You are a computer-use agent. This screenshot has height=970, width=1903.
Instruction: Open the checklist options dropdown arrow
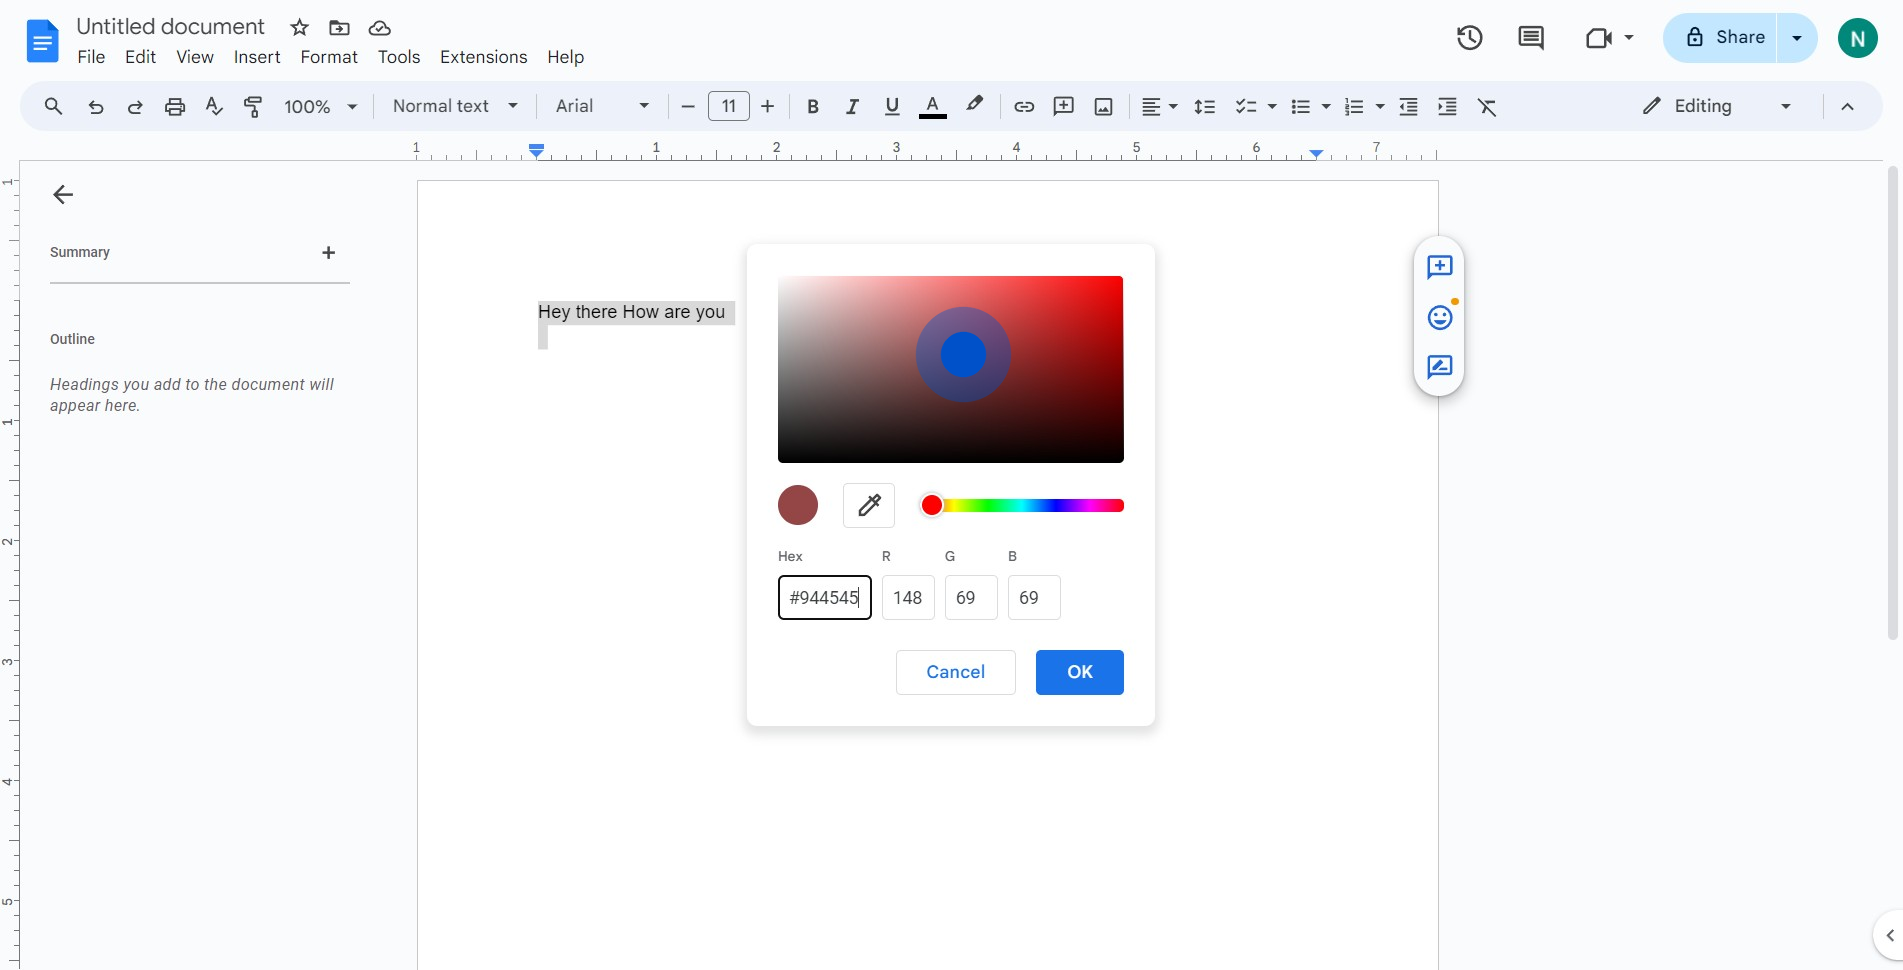(x=1272, y=107)
